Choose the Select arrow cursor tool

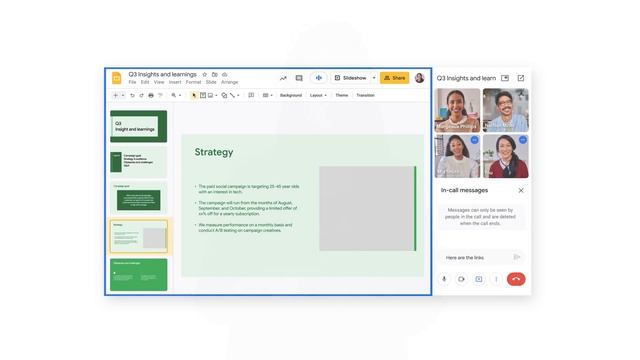coord(194,95)
